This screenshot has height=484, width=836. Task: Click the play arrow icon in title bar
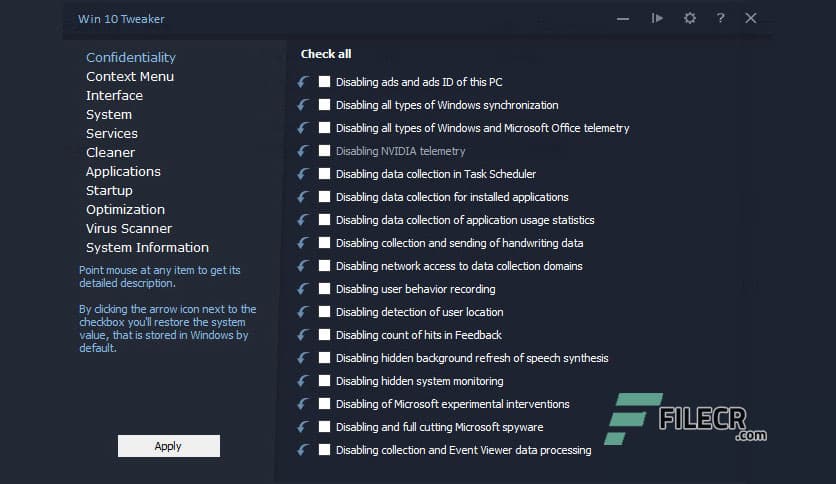pos(657,18)
